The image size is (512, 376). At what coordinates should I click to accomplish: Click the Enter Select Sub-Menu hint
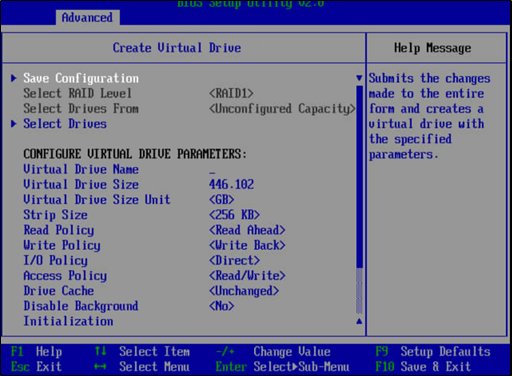pos(282,367)
